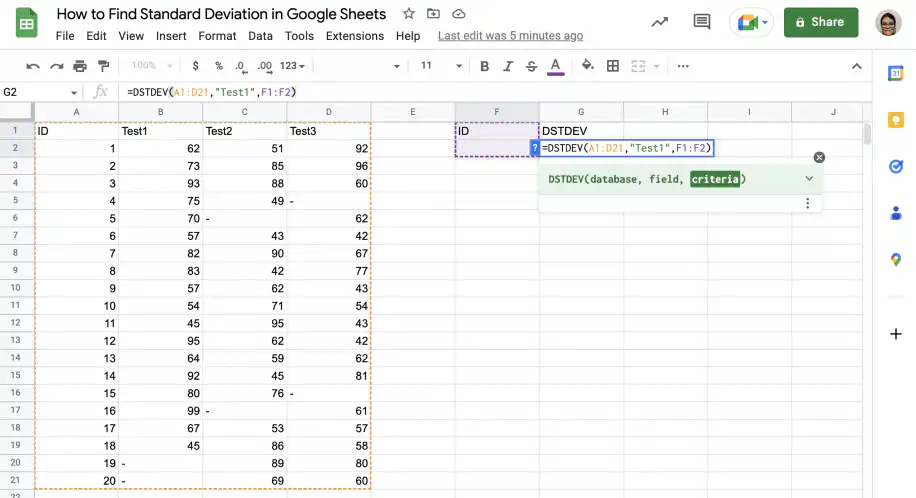Hide the menus with chevron
This screenshot has height=498, width=916.
856,66
